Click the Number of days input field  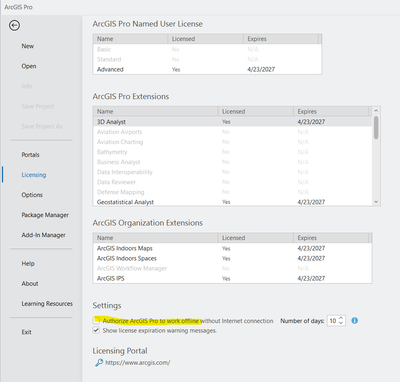coord(333,321)
